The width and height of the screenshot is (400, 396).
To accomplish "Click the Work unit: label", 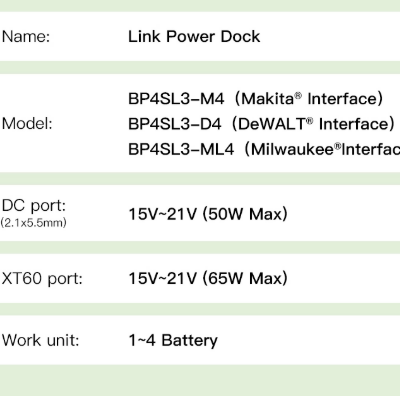I will (40, 340).
